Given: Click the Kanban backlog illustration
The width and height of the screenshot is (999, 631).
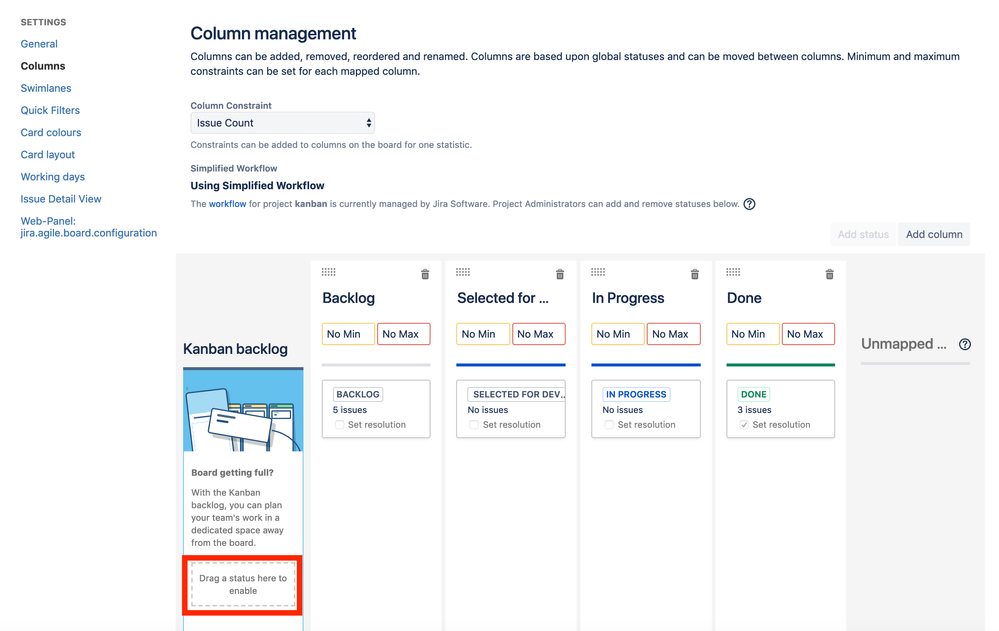Looking at the screenshot, I should (x=243, y=410).
